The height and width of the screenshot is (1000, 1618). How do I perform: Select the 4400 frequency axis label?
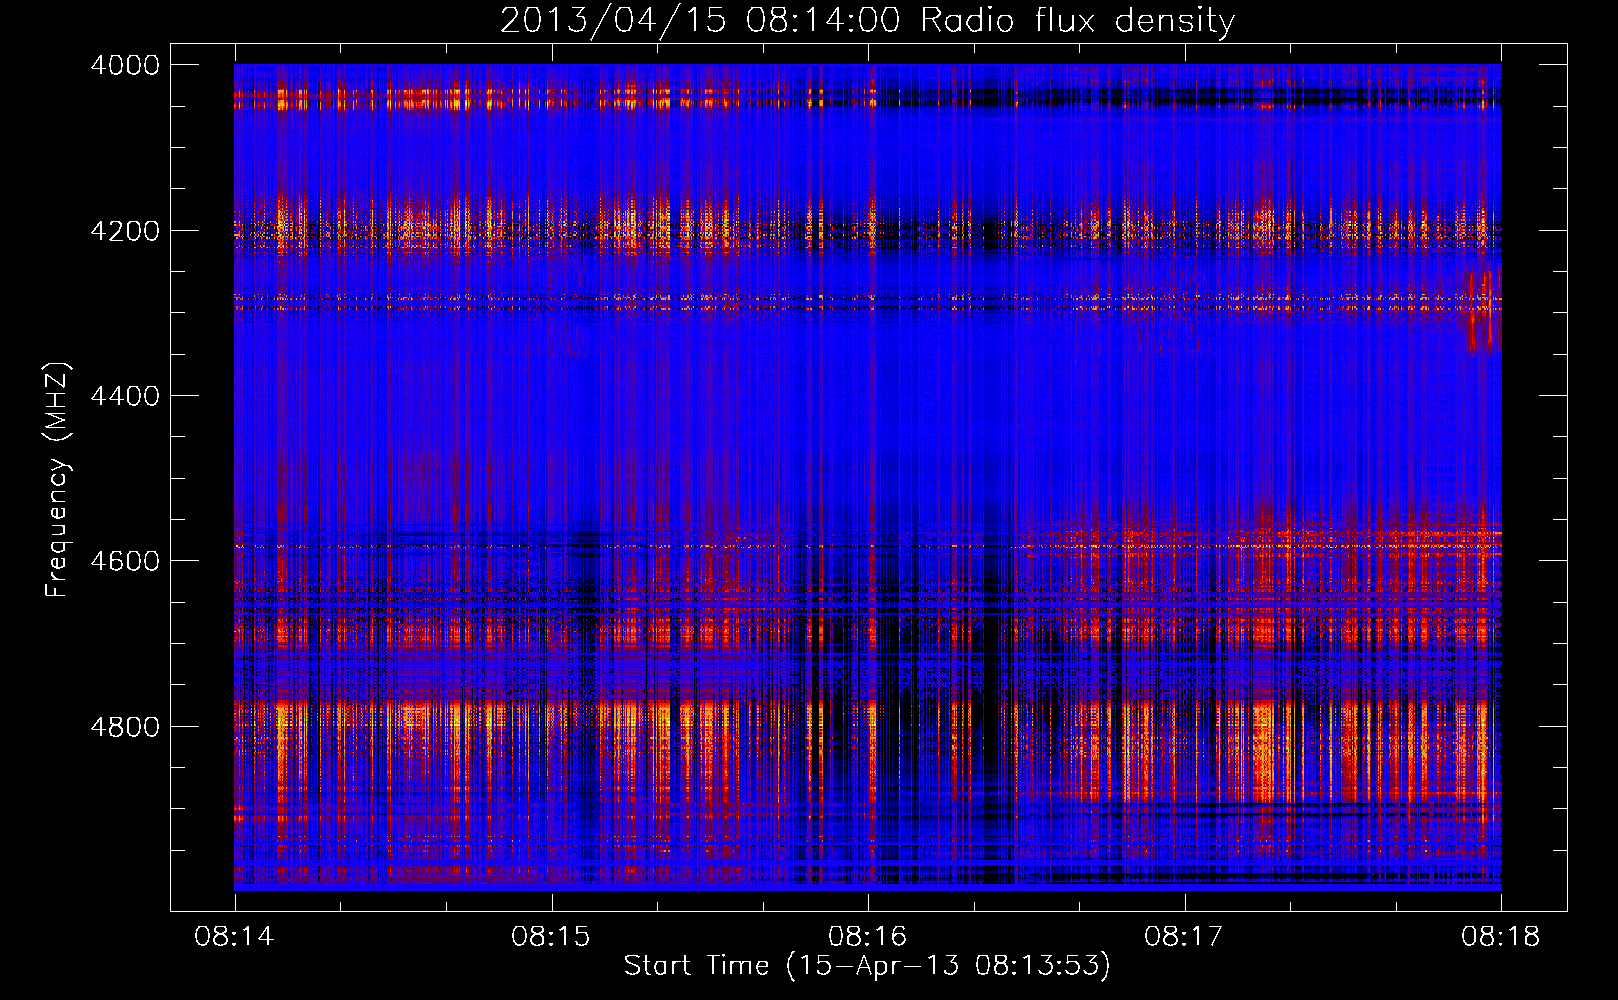point(125,396)
